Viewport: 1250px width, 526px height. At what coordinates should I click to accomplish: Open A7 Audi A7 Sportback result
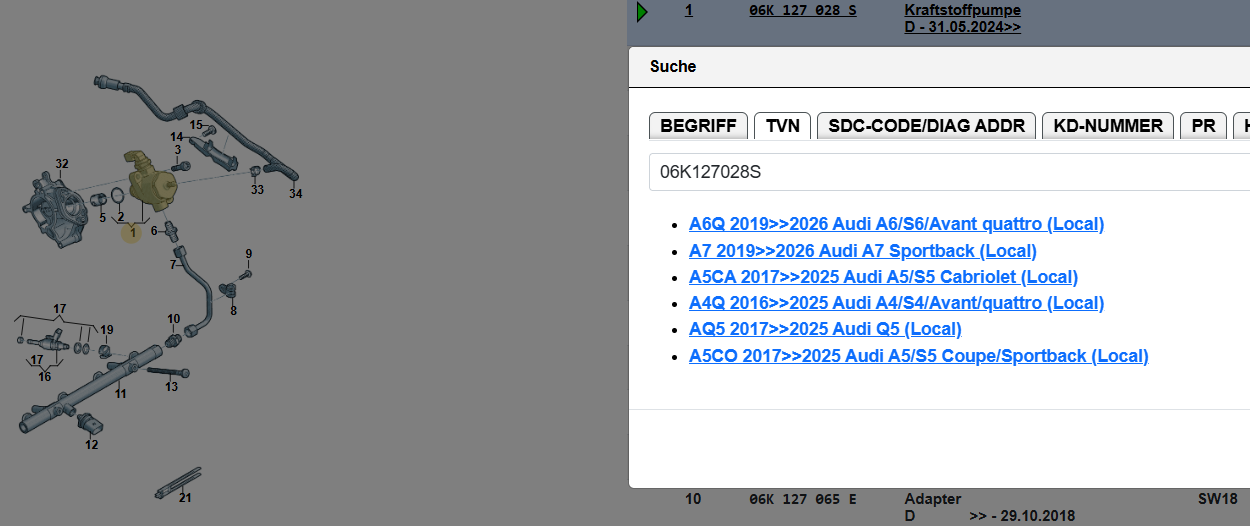pos(863,251)
